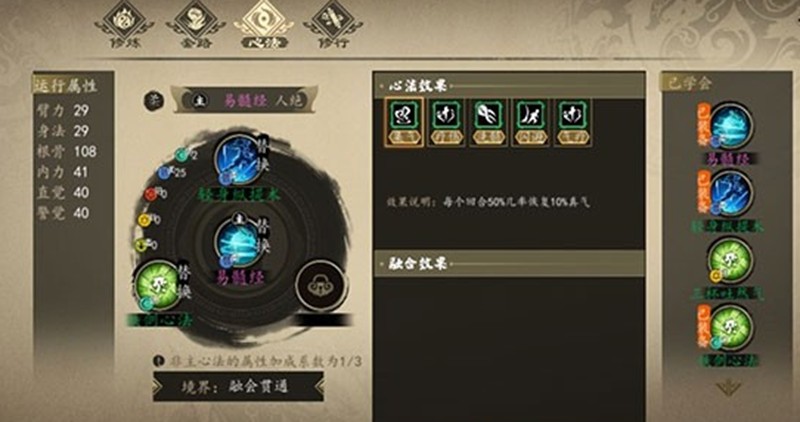
Task: Select the second 心法效果 effect icon
Action: pos(446,122)
